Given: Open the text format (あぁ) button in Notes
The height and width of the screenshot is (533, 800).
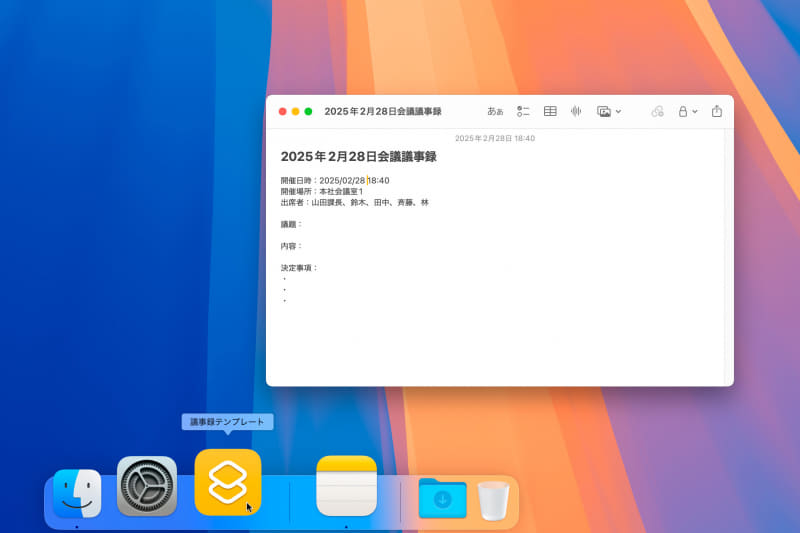Looking at the screenshot, I should click(495, 111).
